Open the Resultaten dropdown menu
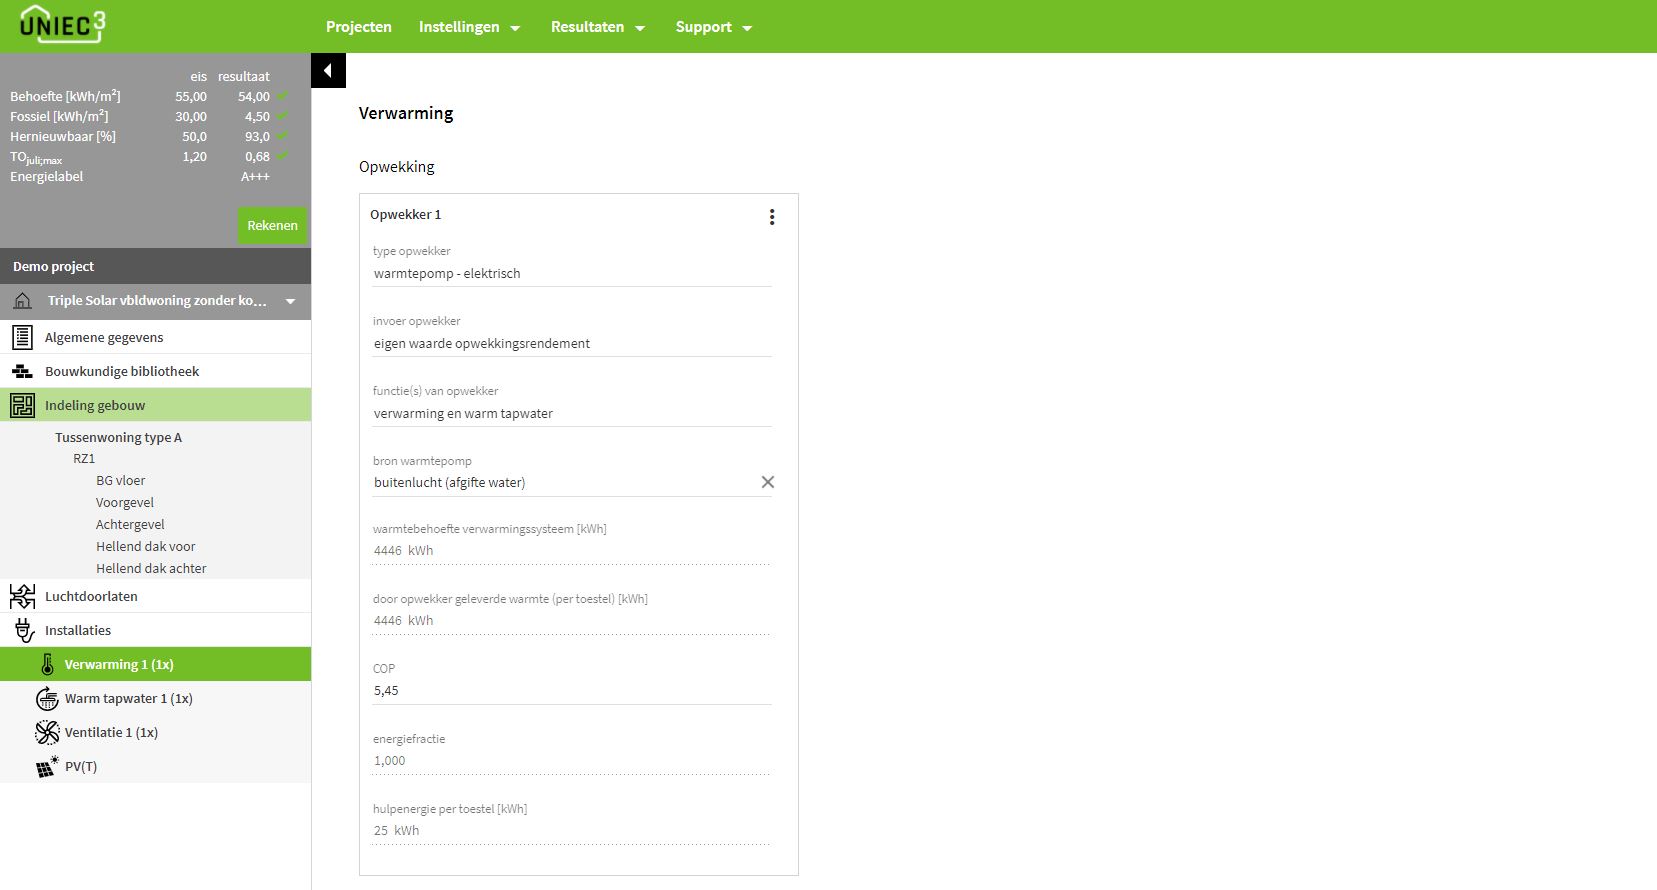This screenshot has height=890, width=1657. pyautogui.click(x=597, y=27)
